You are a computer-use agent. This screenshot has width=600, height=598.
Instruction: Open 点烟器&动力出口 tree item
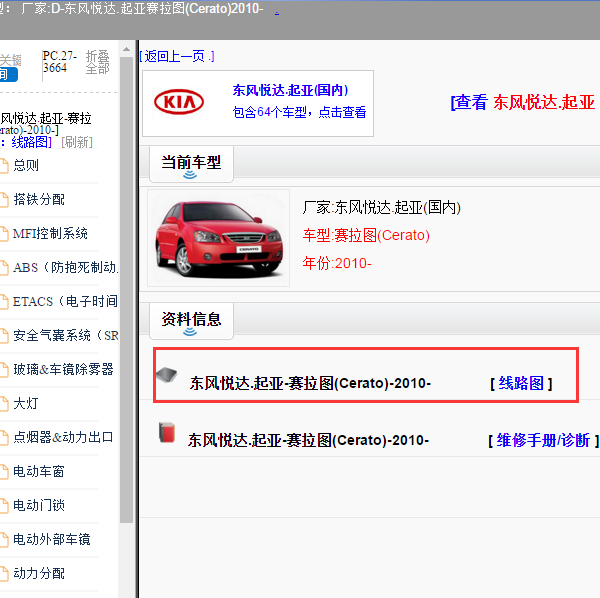pos(63,437)
